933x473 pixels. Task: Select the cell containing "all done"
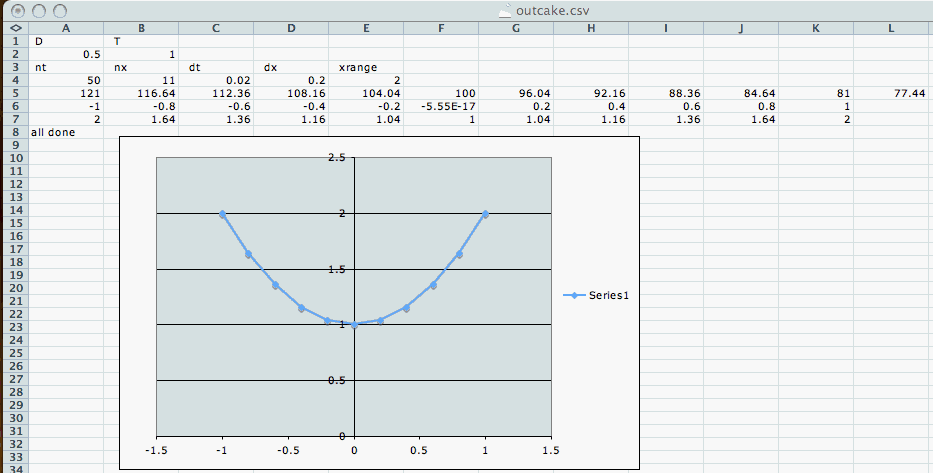[x=66, y=132]
